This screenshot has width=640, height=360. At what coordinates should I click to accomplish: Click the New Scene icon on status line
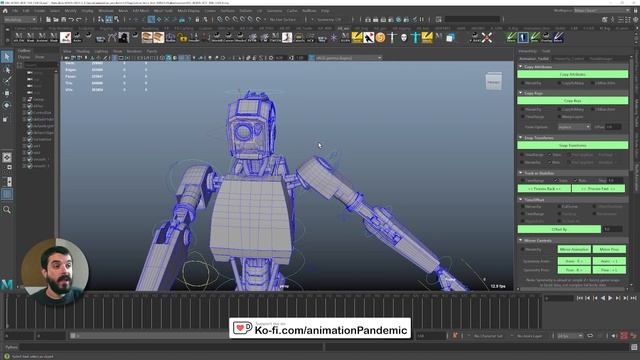pyautogui.click(x=48, y=19)
